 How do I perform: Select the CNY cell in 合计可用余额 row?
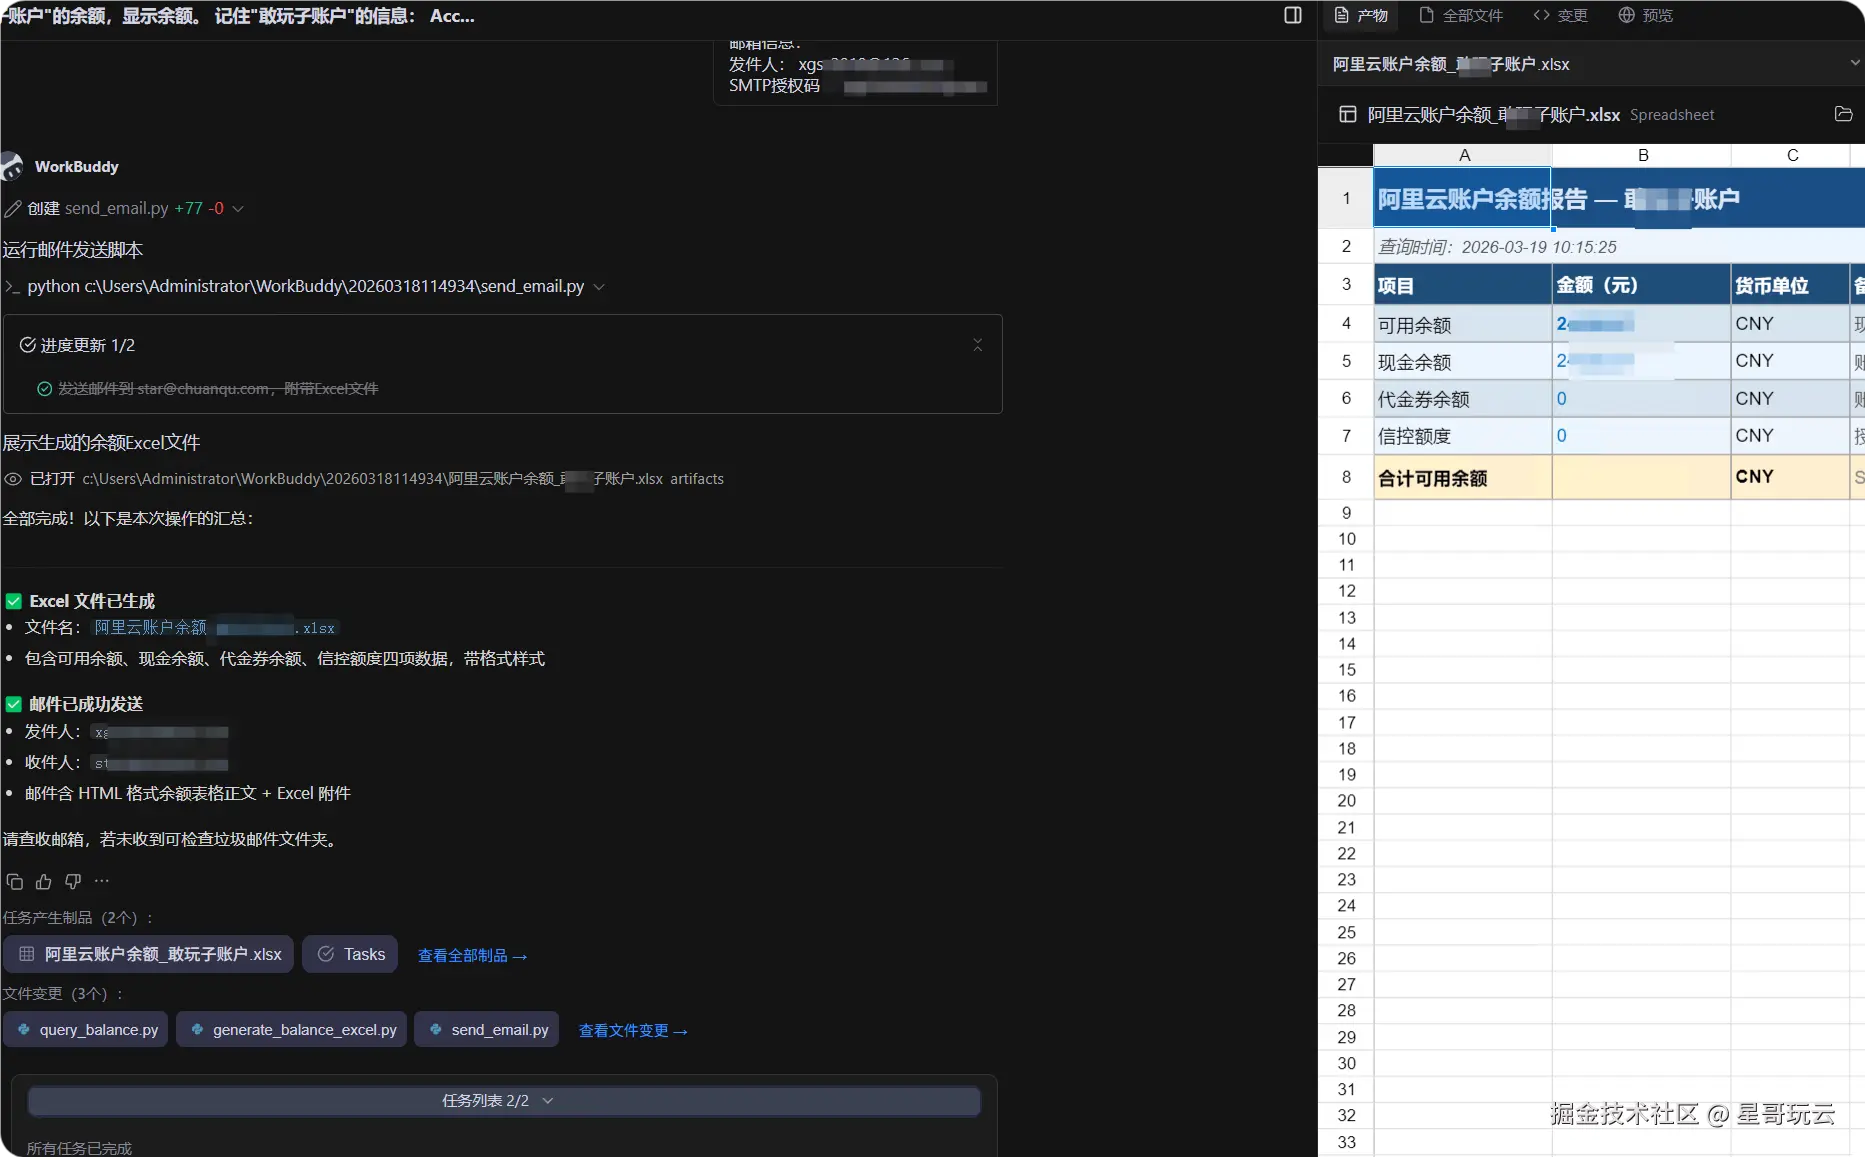[1791, 477]
